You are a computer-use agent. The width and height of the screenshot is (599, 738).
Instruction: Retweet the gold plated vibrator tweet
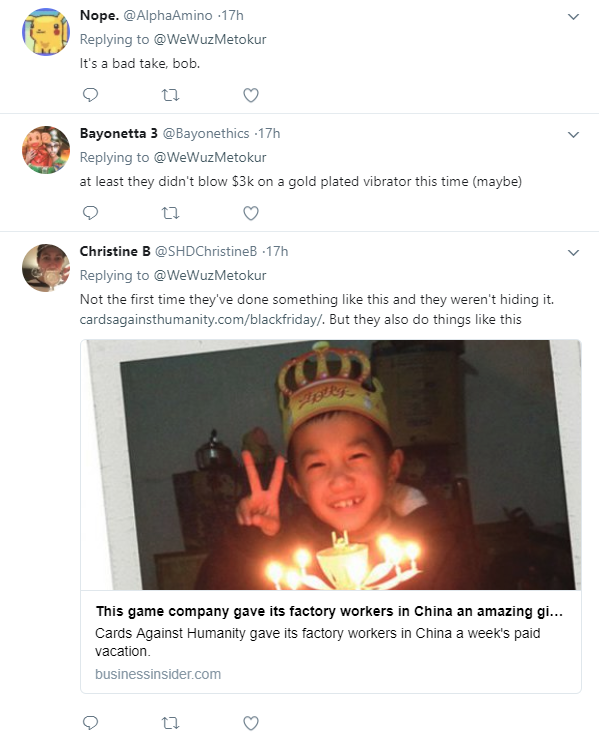point(170,214)
